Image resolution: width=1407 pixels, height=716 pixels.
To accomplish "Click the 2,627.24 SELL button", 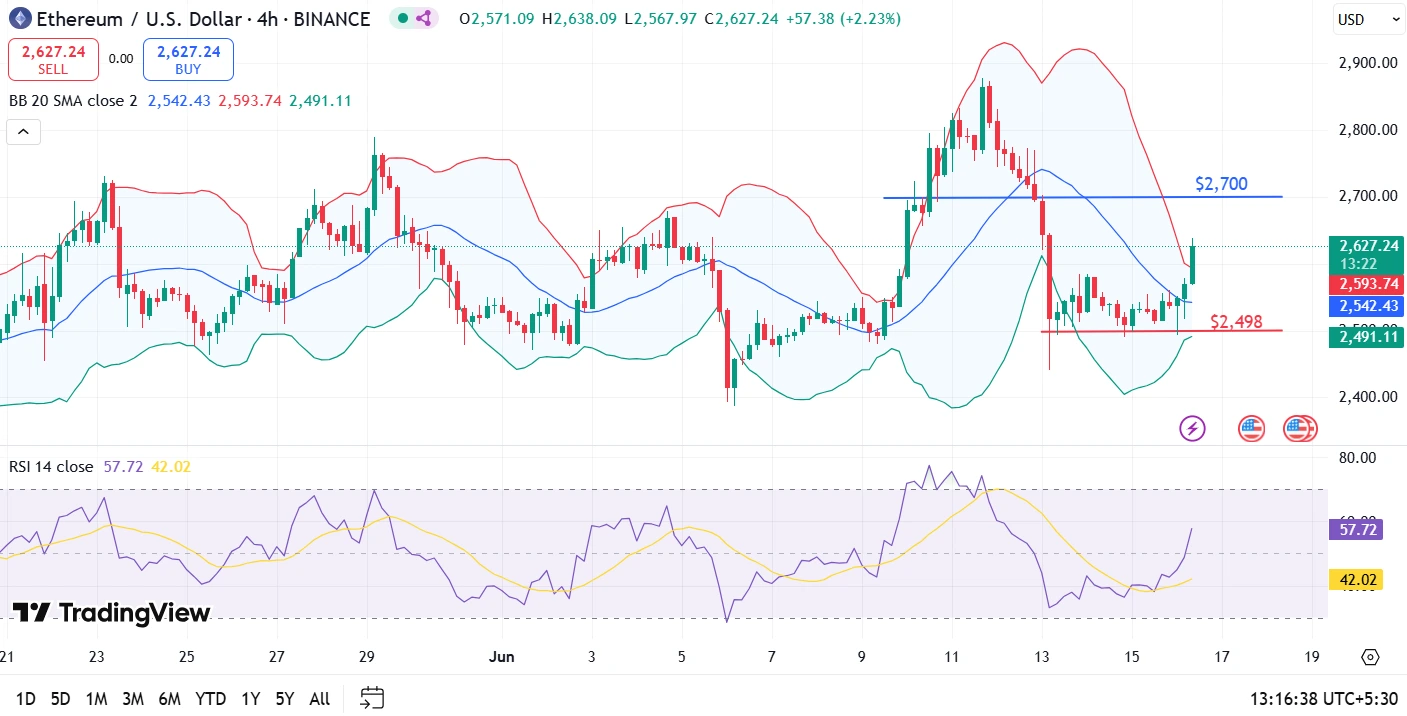I will (53, 59).
